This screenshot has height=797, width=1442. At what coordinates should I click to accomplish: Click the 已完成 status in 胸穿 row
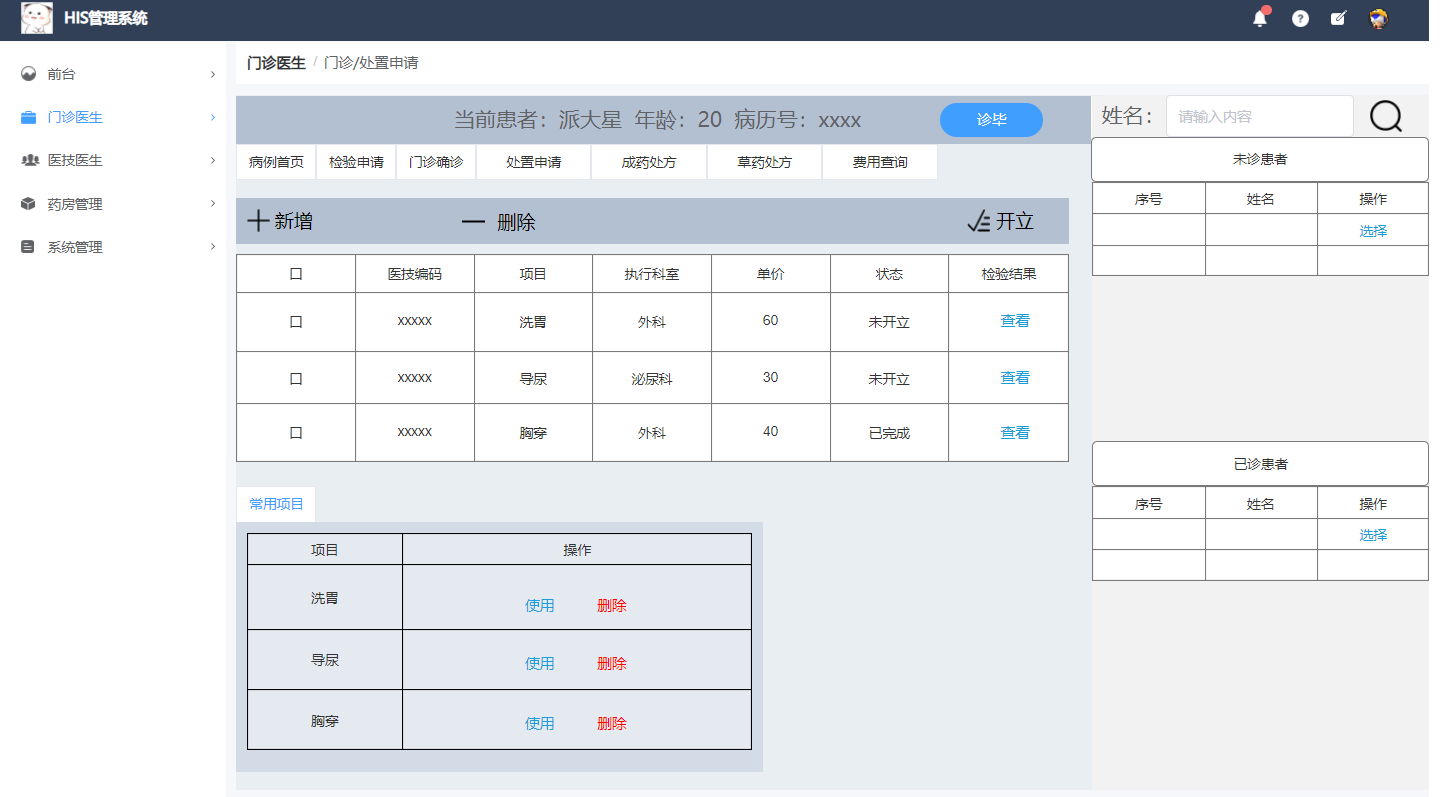(889, 434)
